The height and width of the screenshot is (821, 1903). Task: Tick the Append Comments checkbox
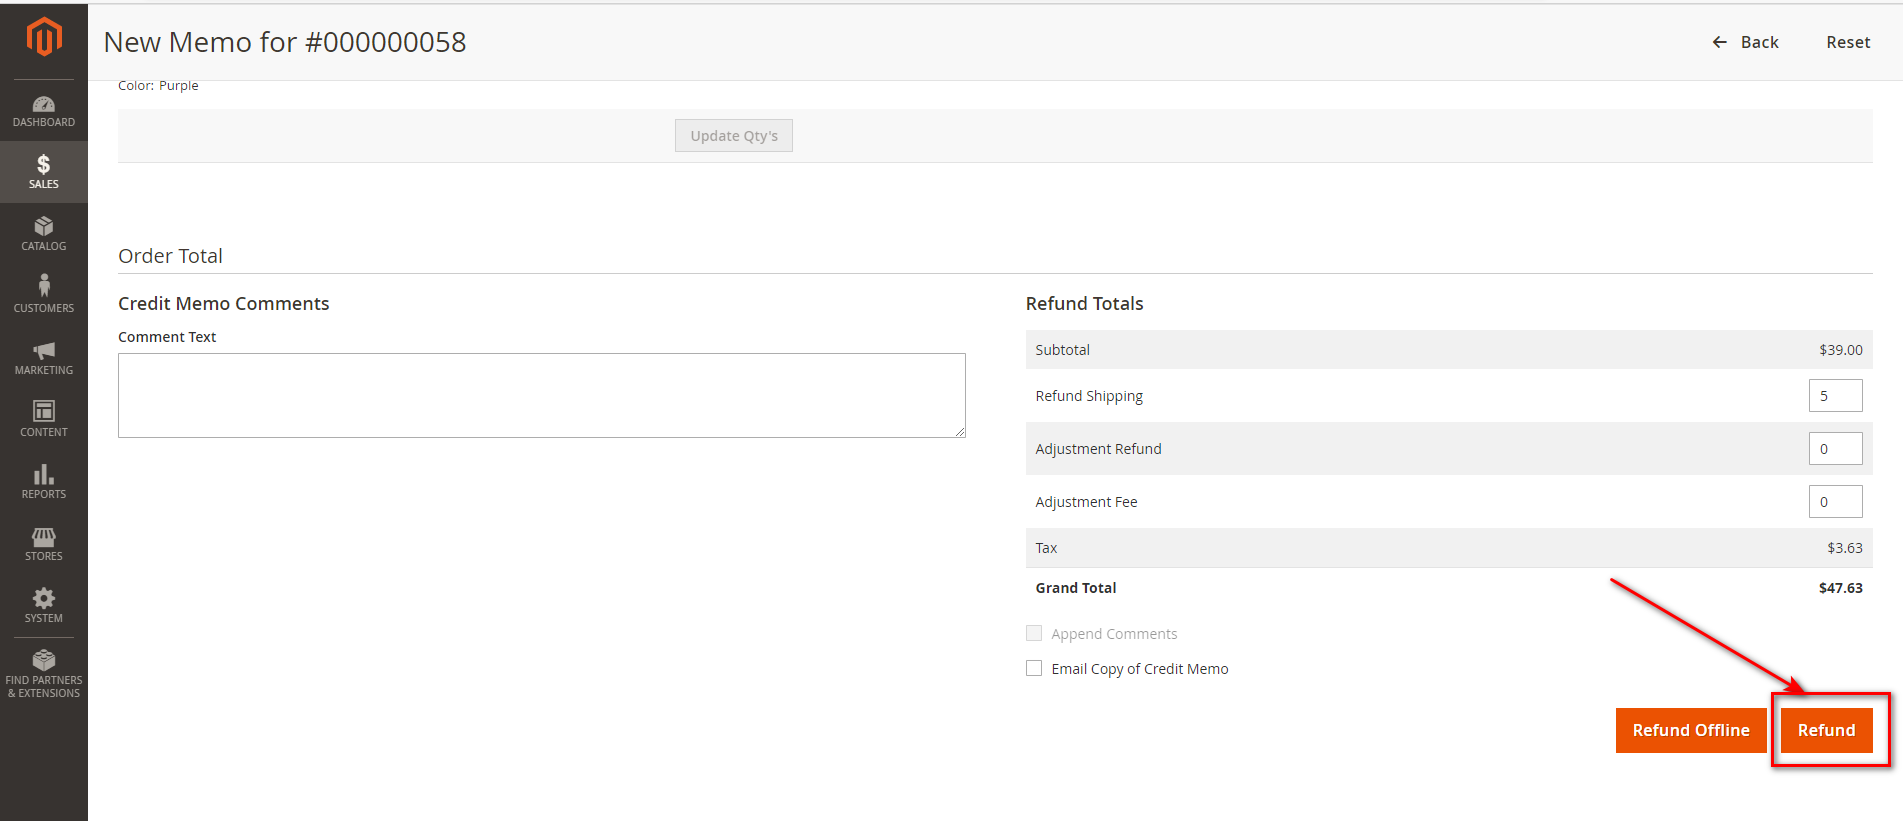(1034, 633)
